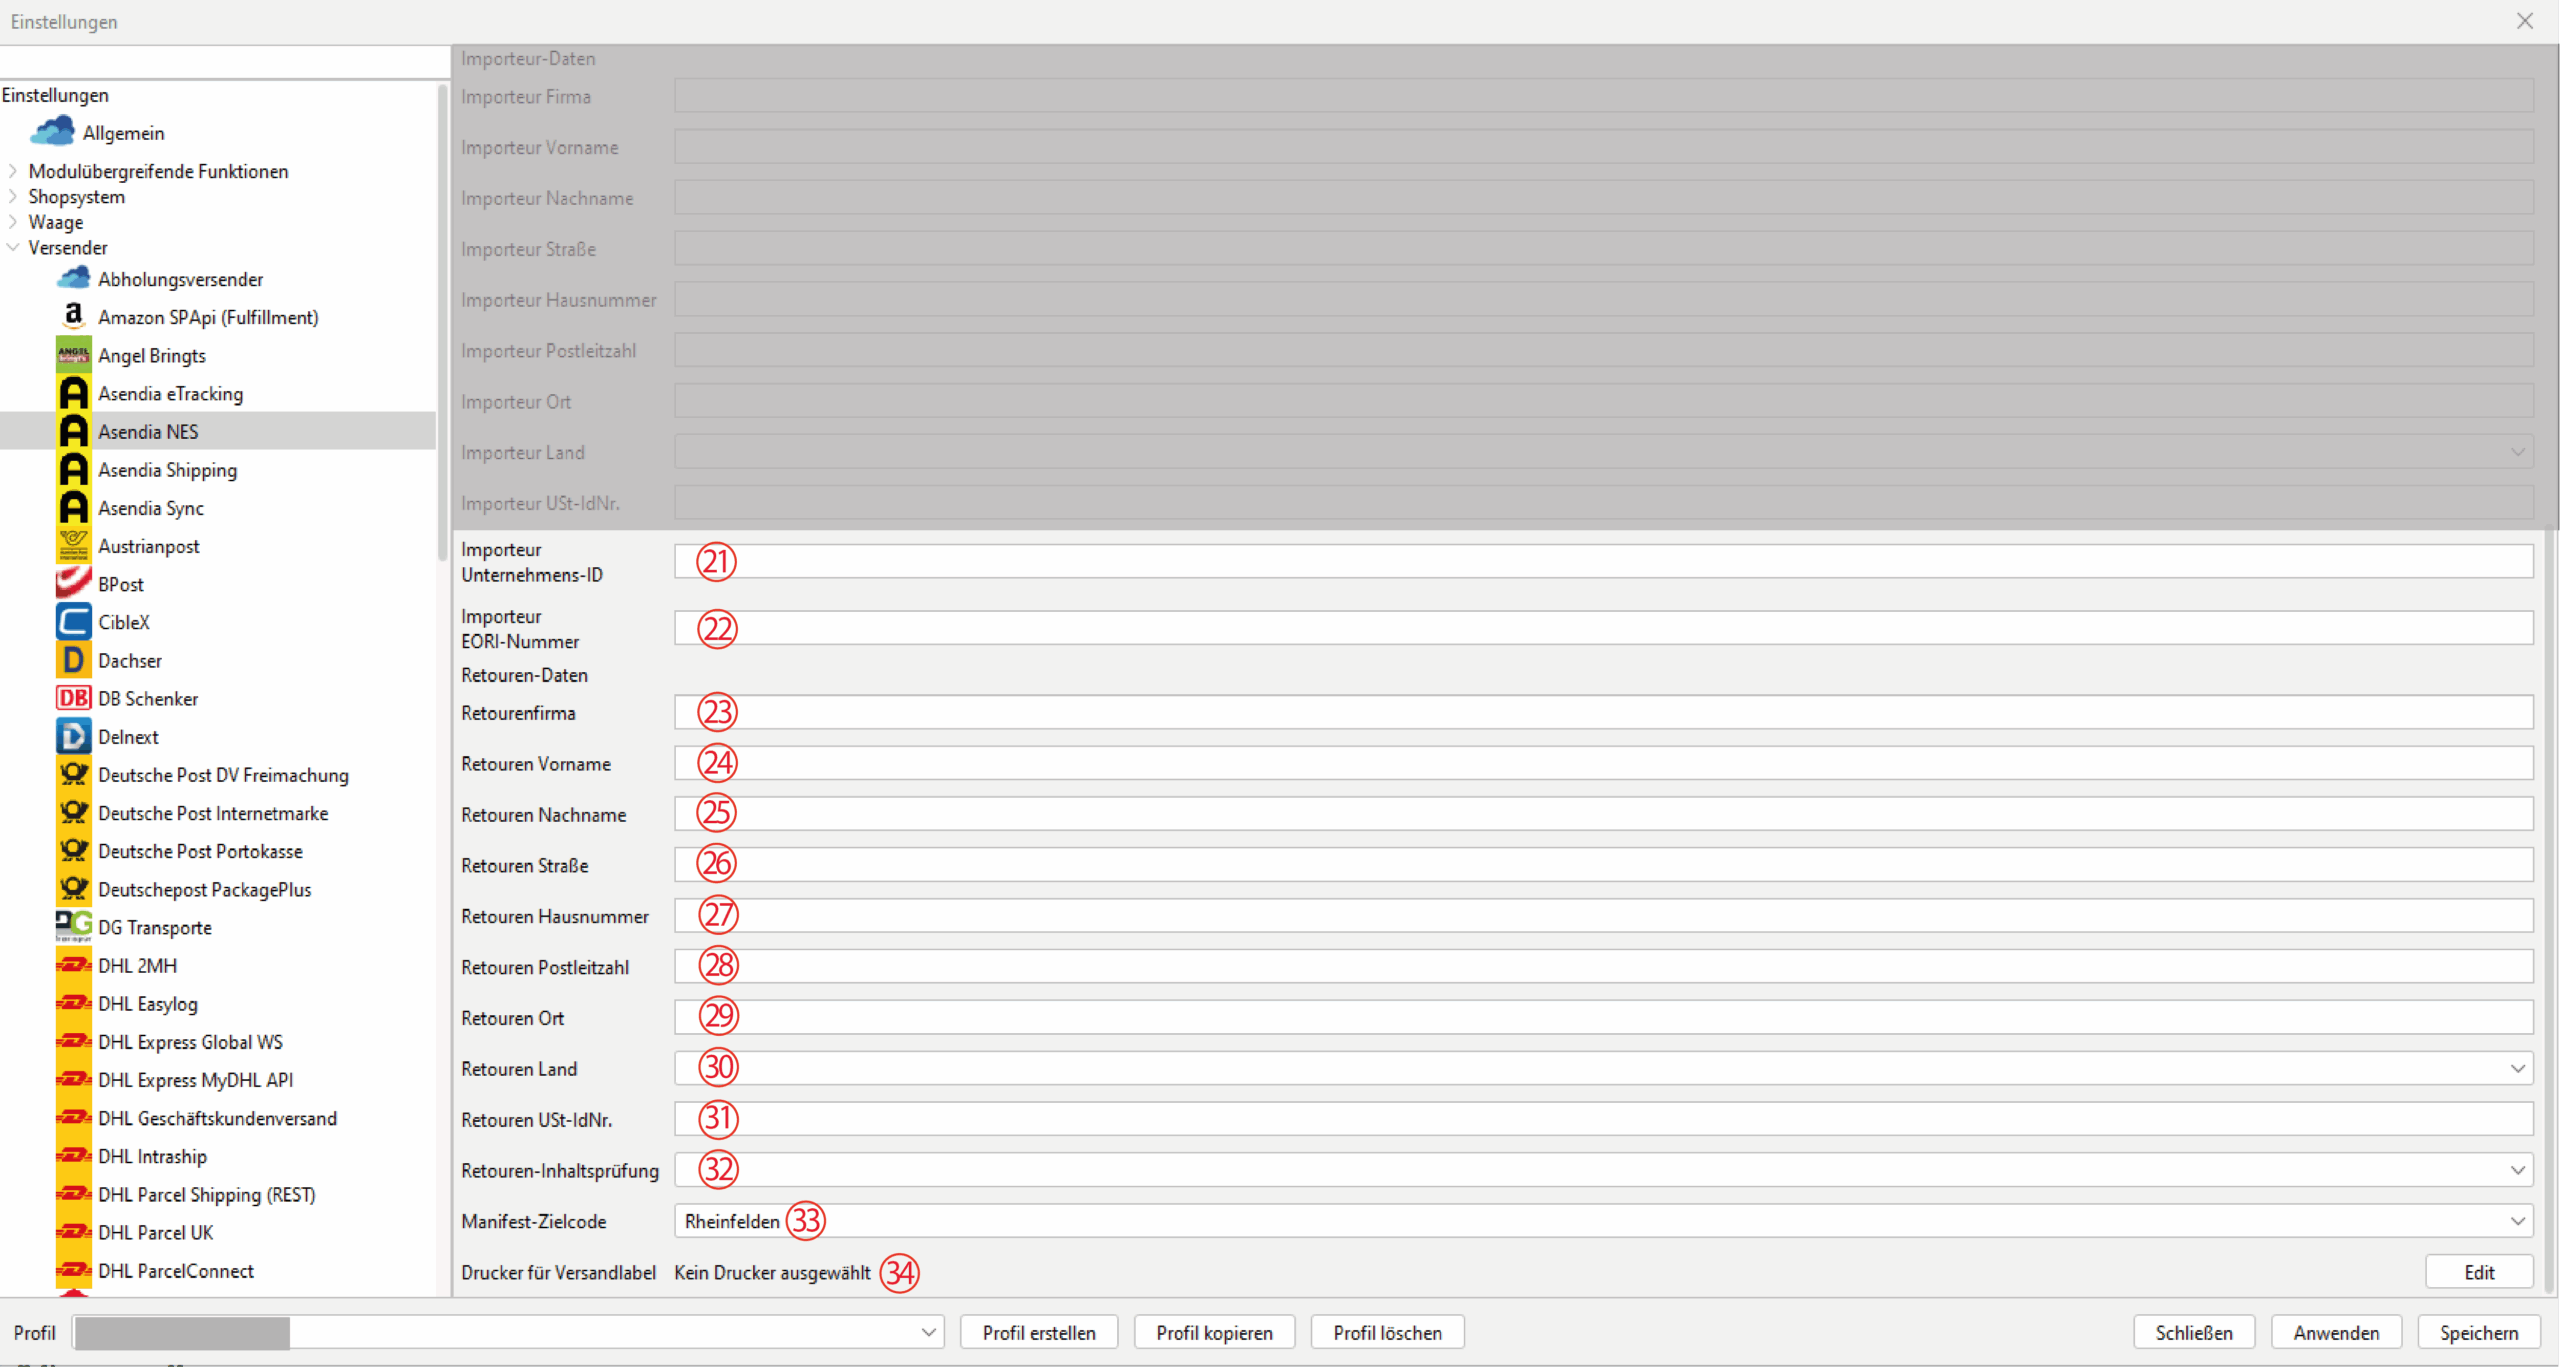
Task: Click the Asendia Sync icon
Action: 73,507
